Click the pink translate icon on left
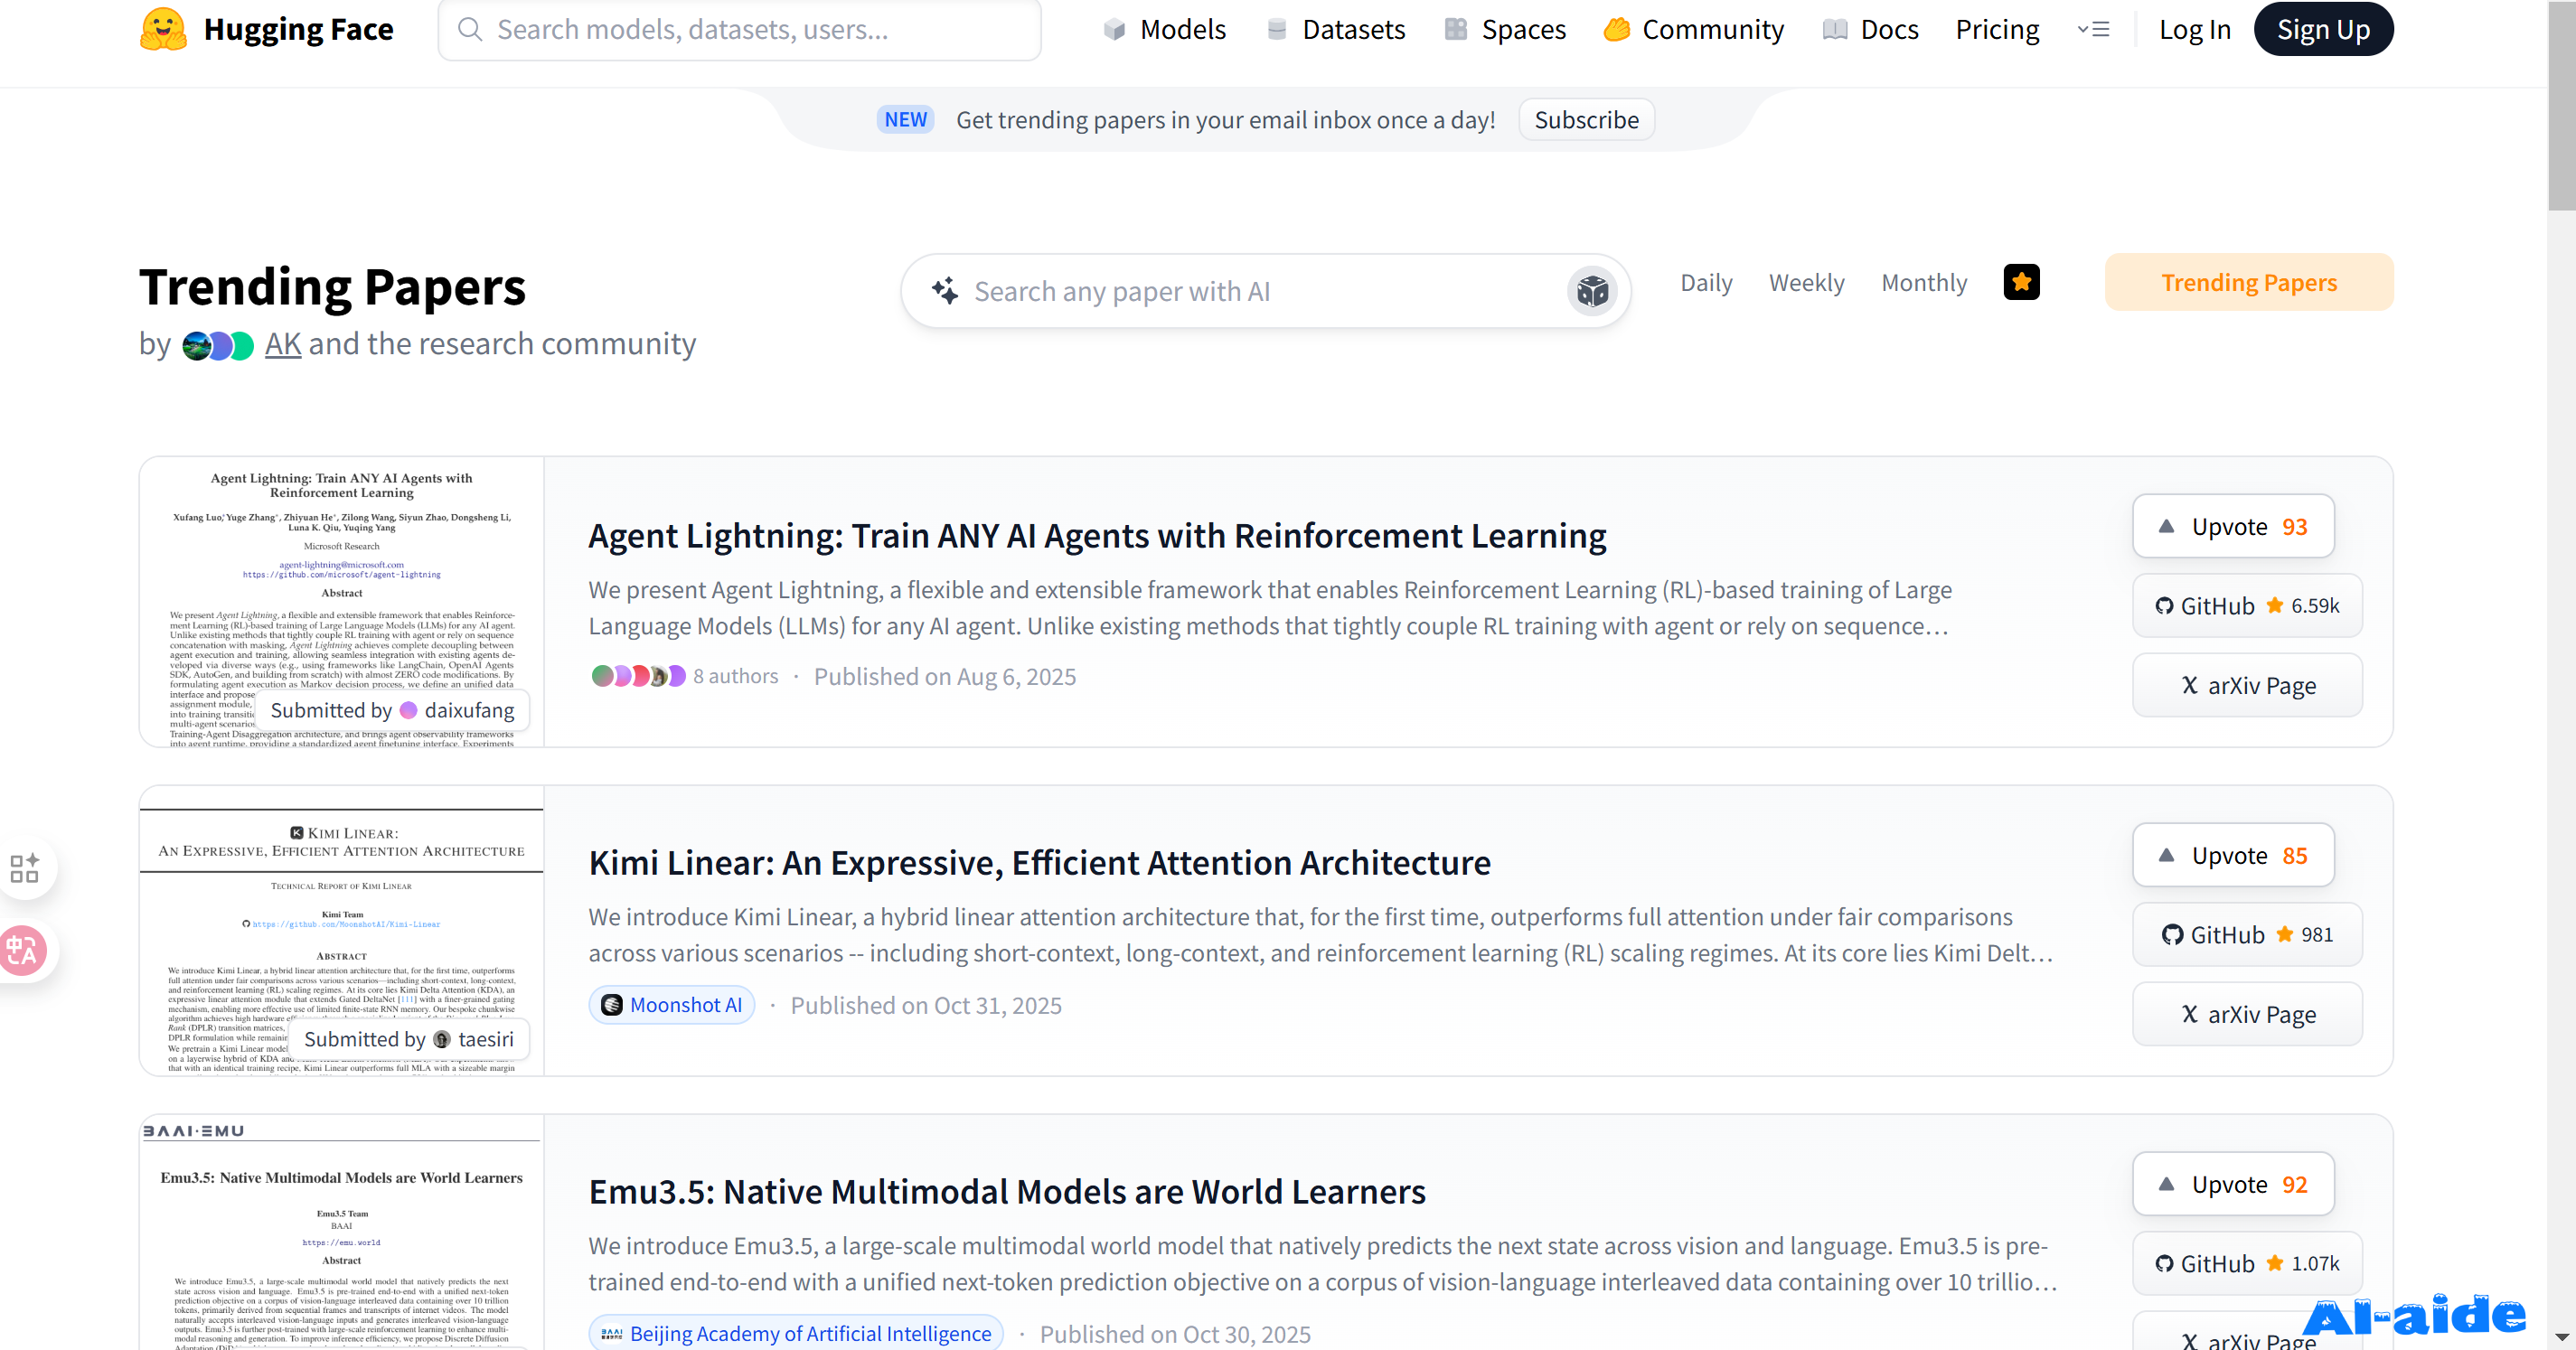Image resolution: width=2576 pixels, height=1350 pixels. [x=22, y=950]
